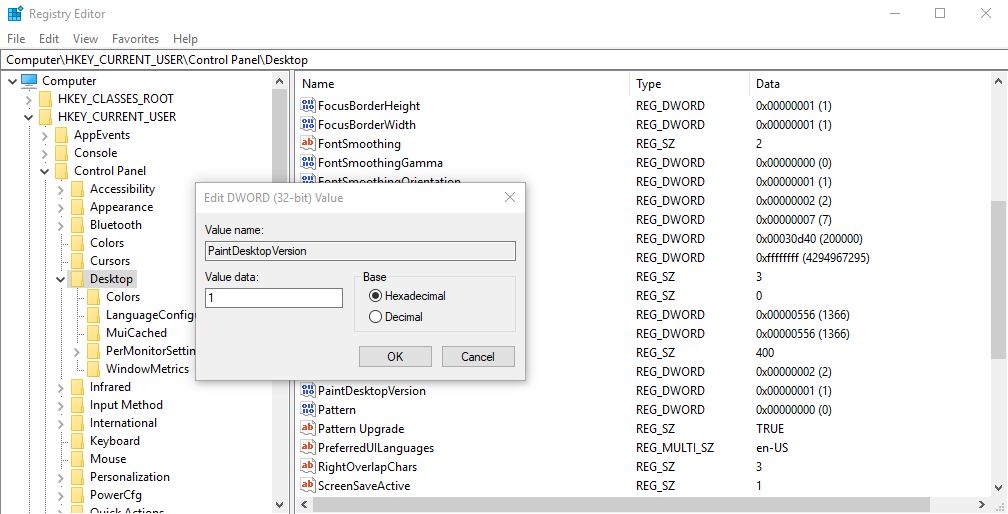
Task: Click the 0xffffffff (4294967295) data cell
Action: point(813,258)
